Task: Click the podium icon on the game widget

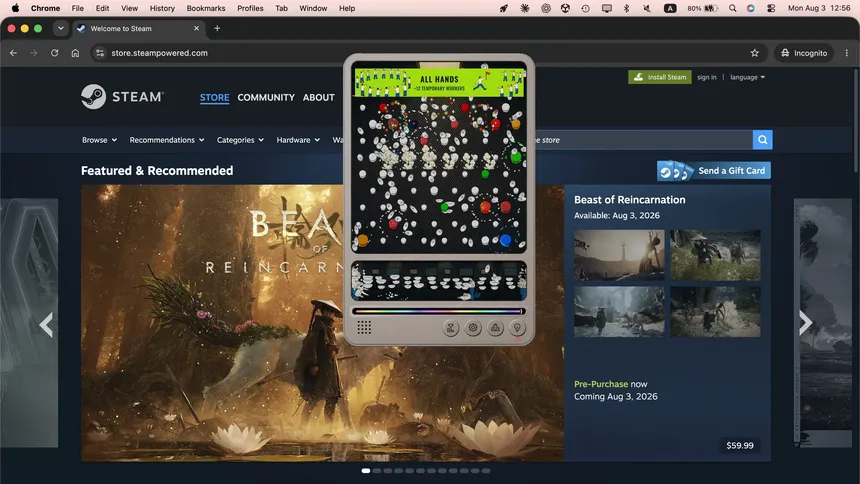Action: 495,328
